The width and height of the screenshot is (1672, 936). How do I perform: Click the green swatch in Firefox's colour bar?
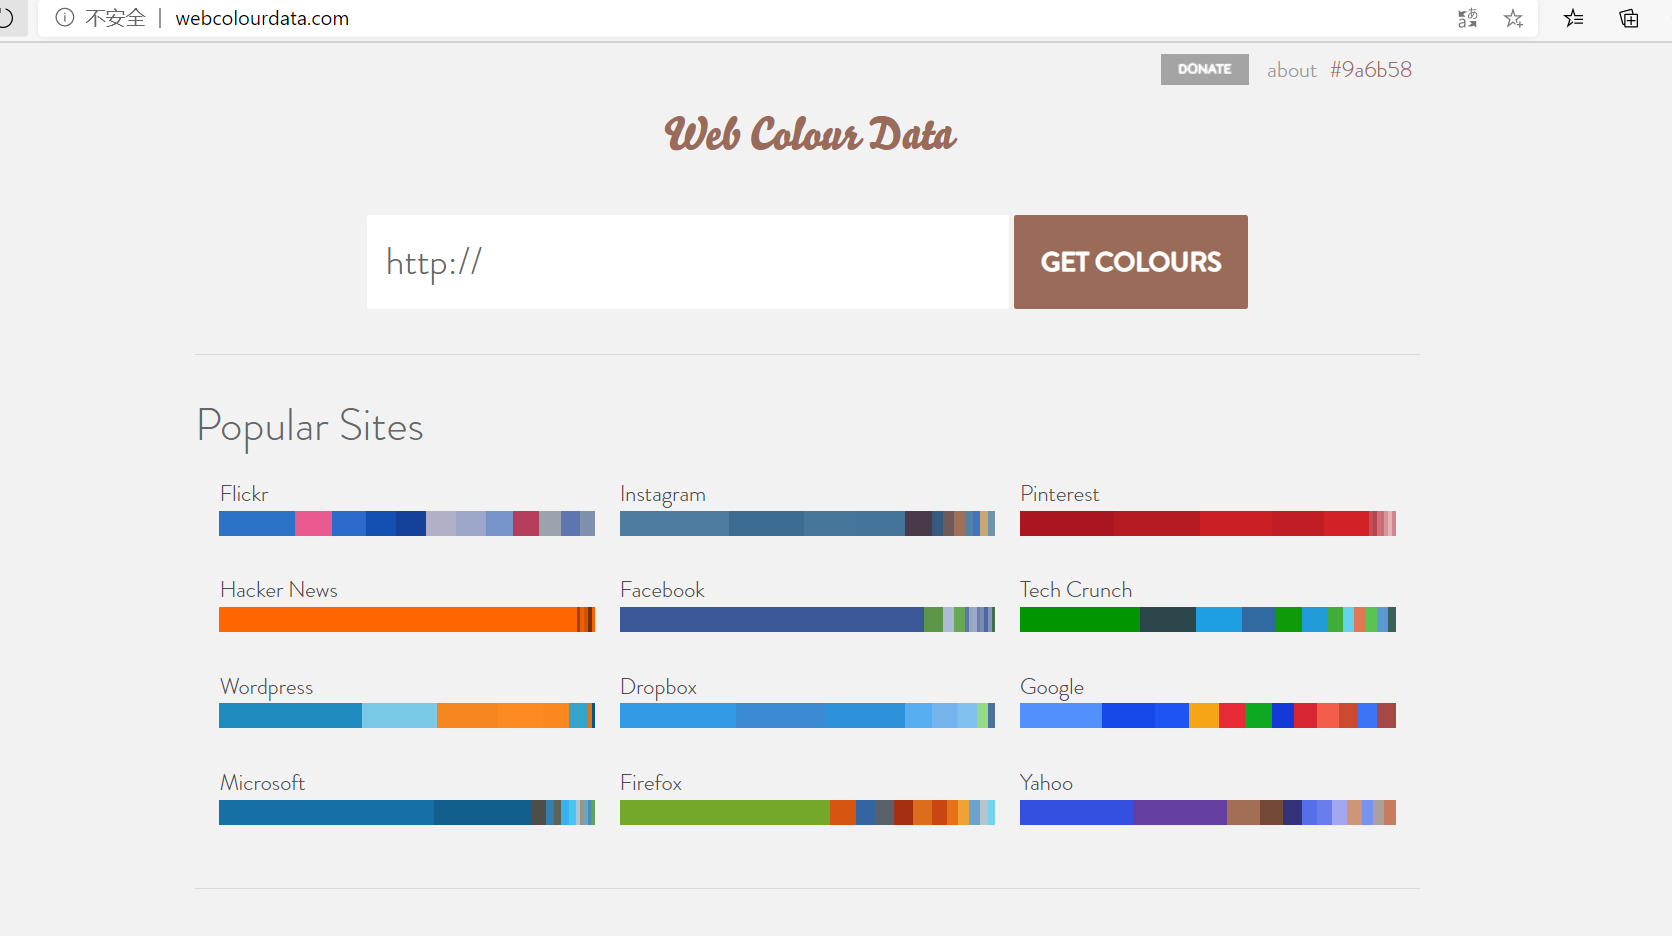724,812
